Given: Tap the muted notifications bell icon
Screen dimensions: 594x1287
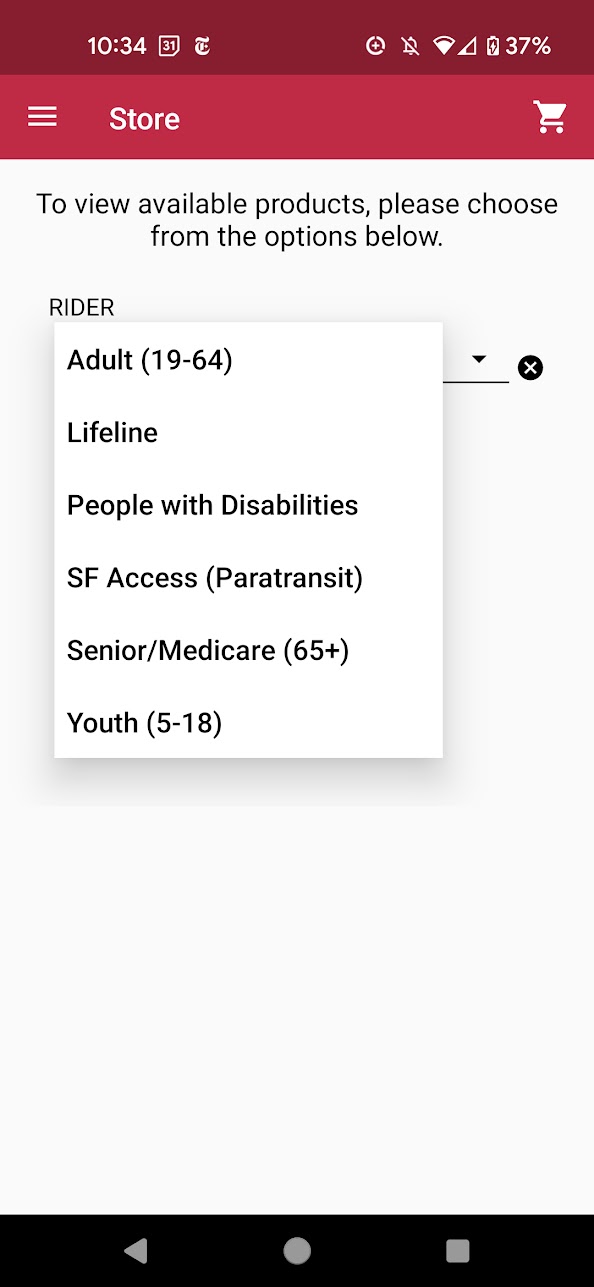Looking at the screenshot, I should (408, 46).
